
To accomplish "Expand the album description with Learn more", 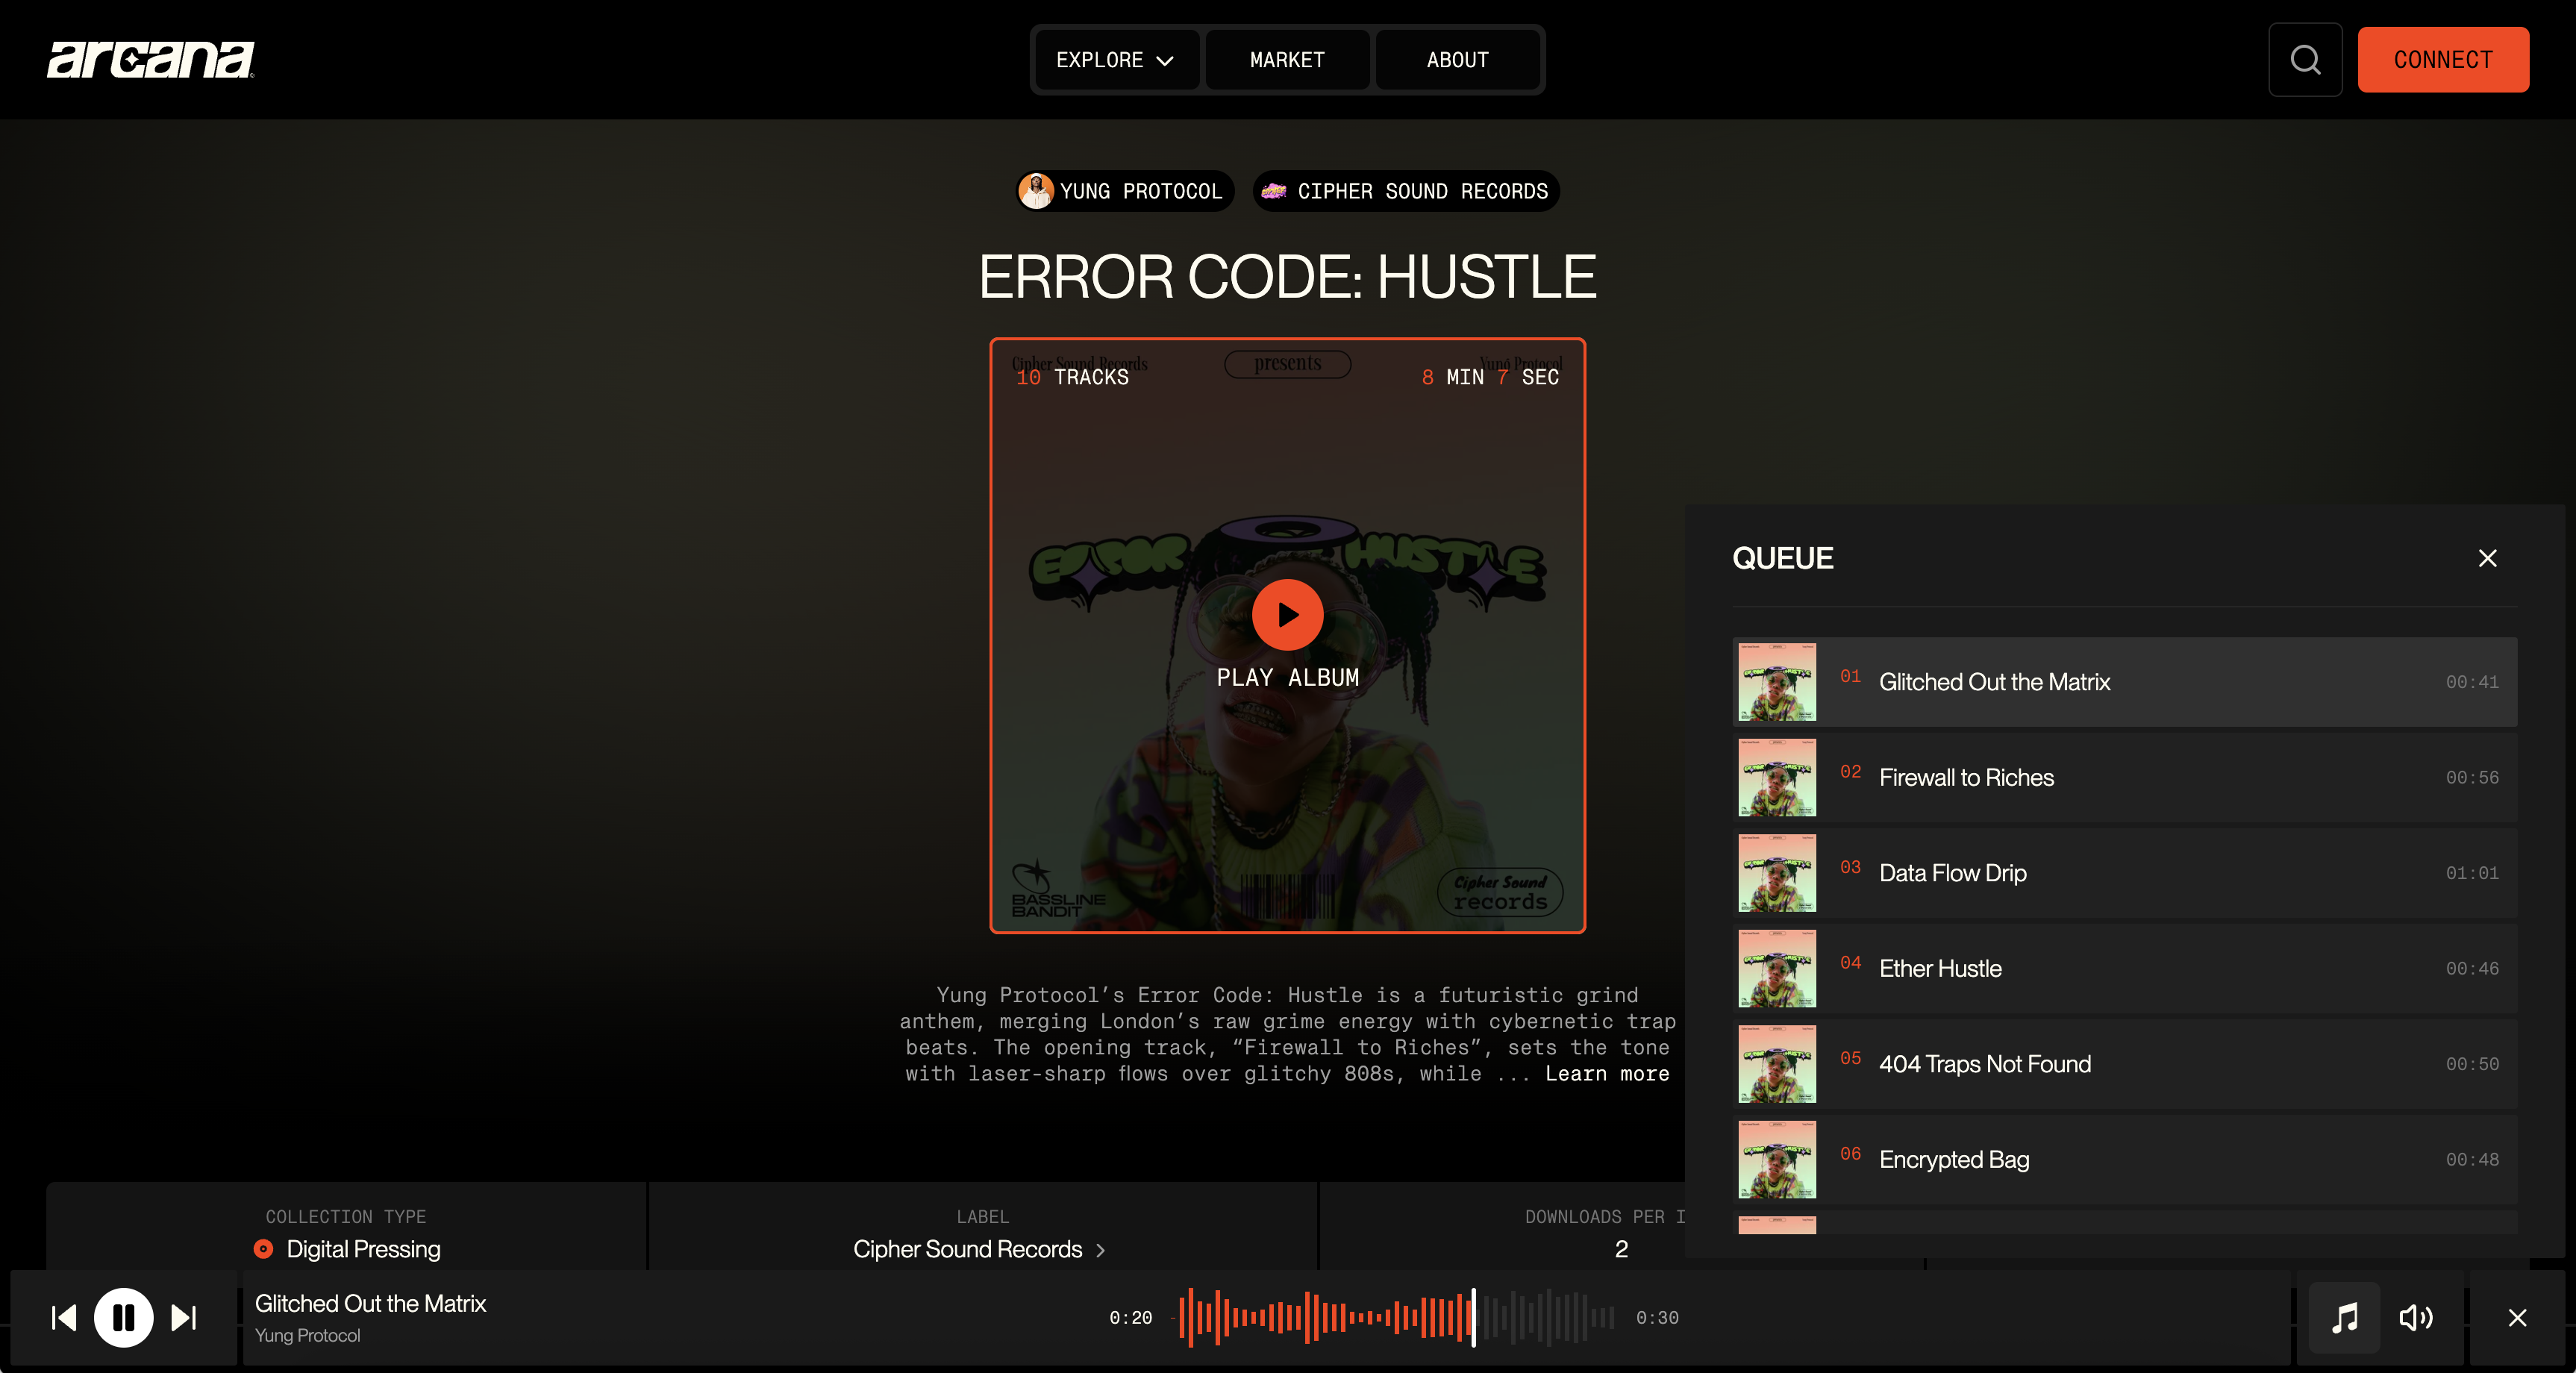I will [x=1606, y=1073].
